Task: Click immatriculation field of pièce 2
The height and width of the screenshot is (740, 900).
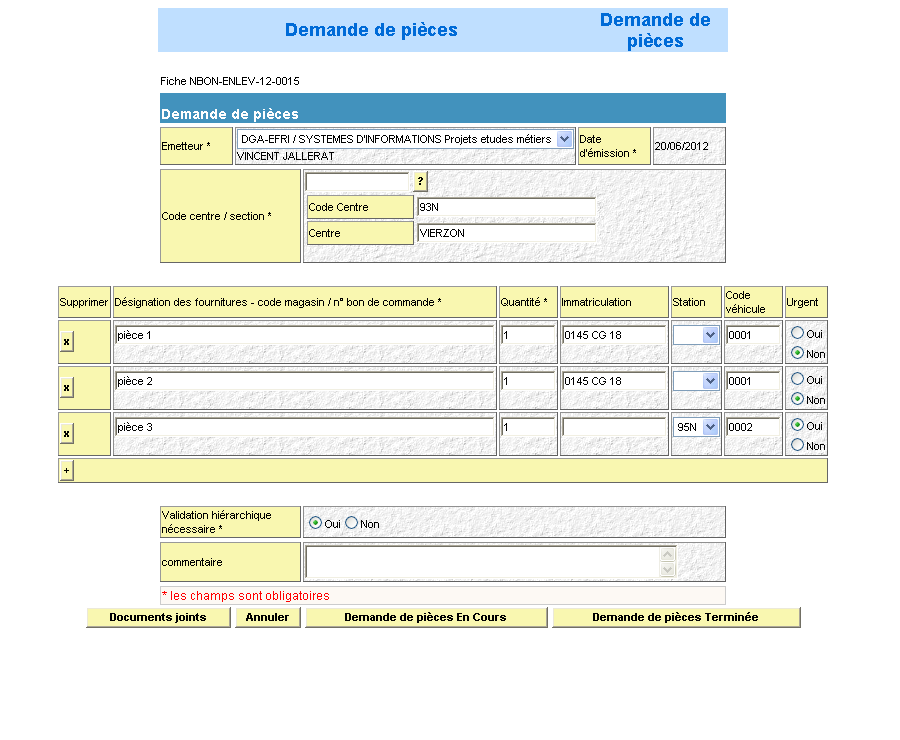Action: point(614,381)
